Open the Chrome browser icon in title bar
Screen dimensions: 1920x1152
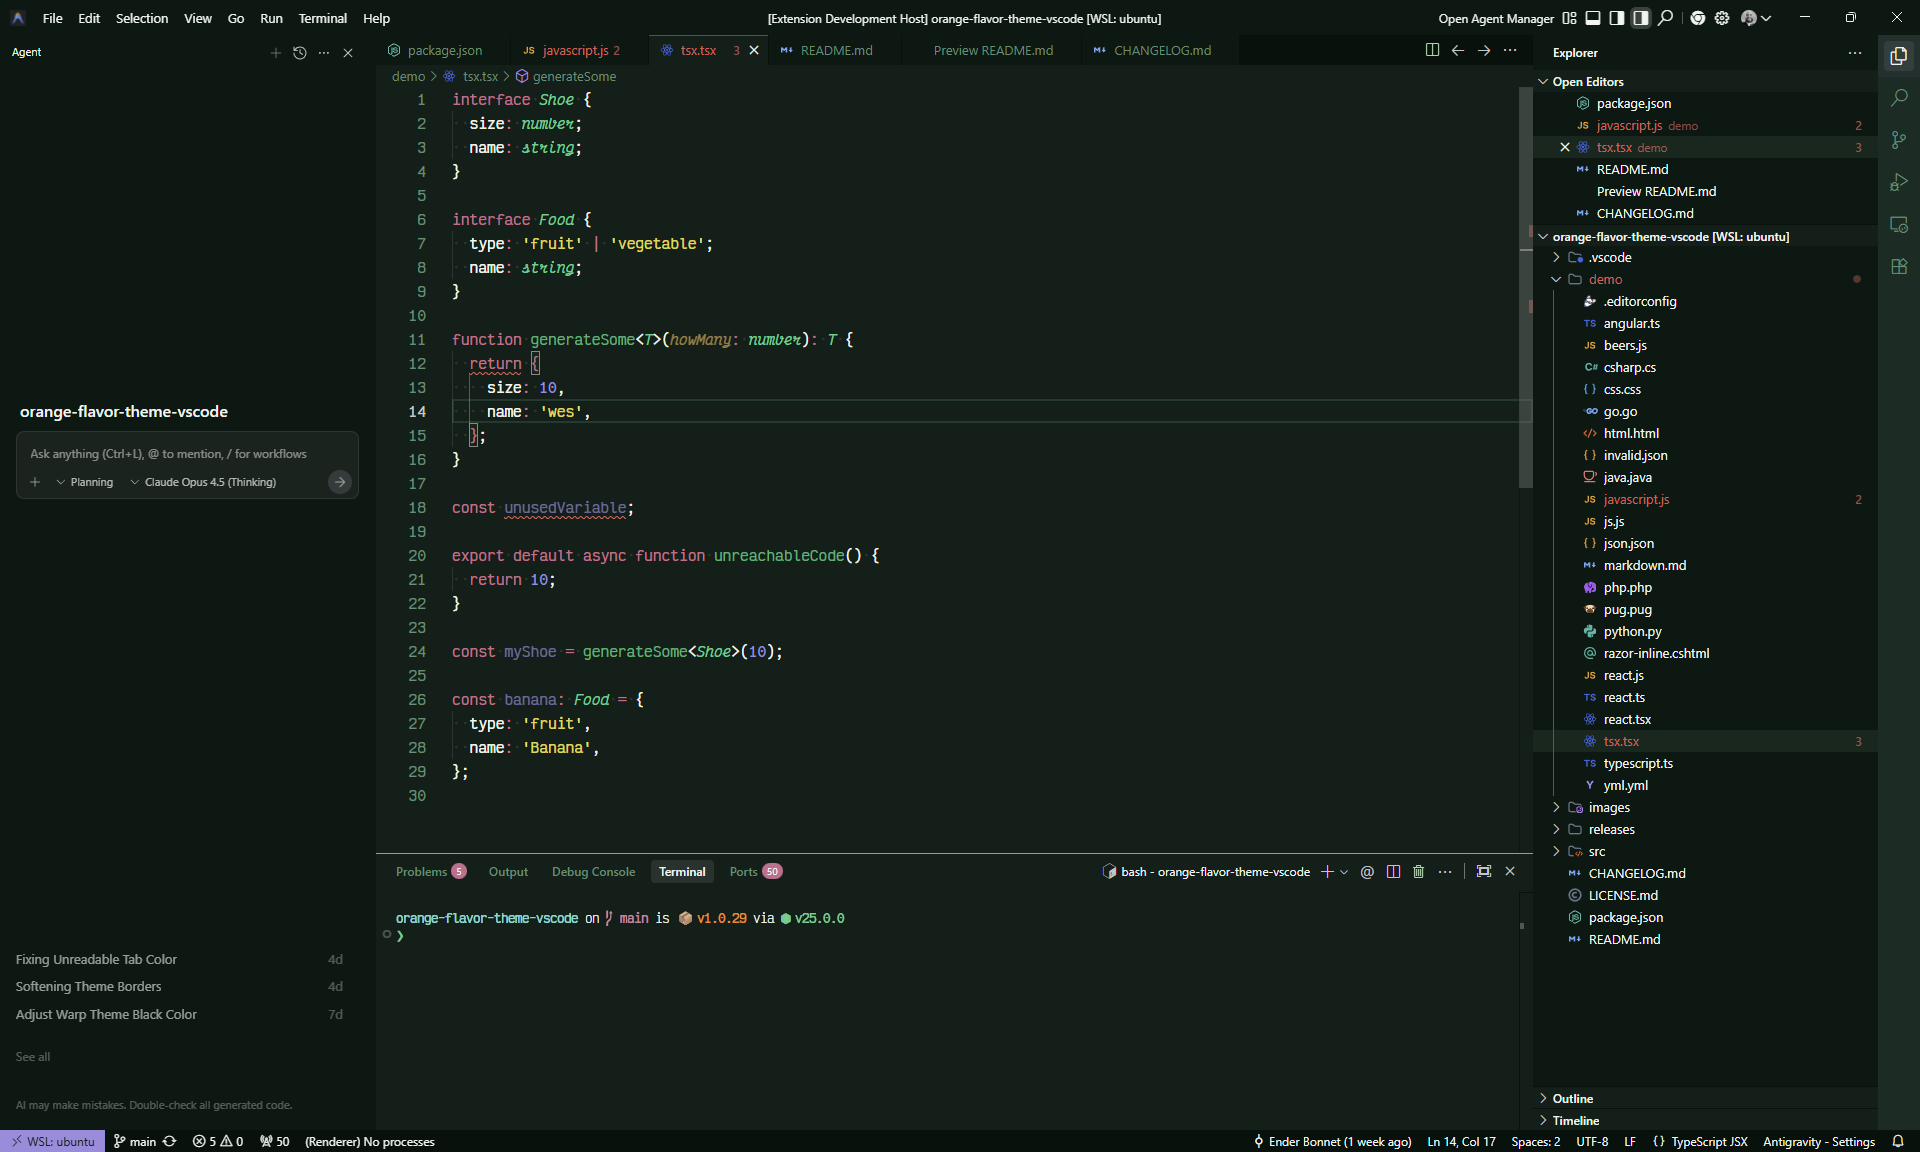click(1697, 18)
